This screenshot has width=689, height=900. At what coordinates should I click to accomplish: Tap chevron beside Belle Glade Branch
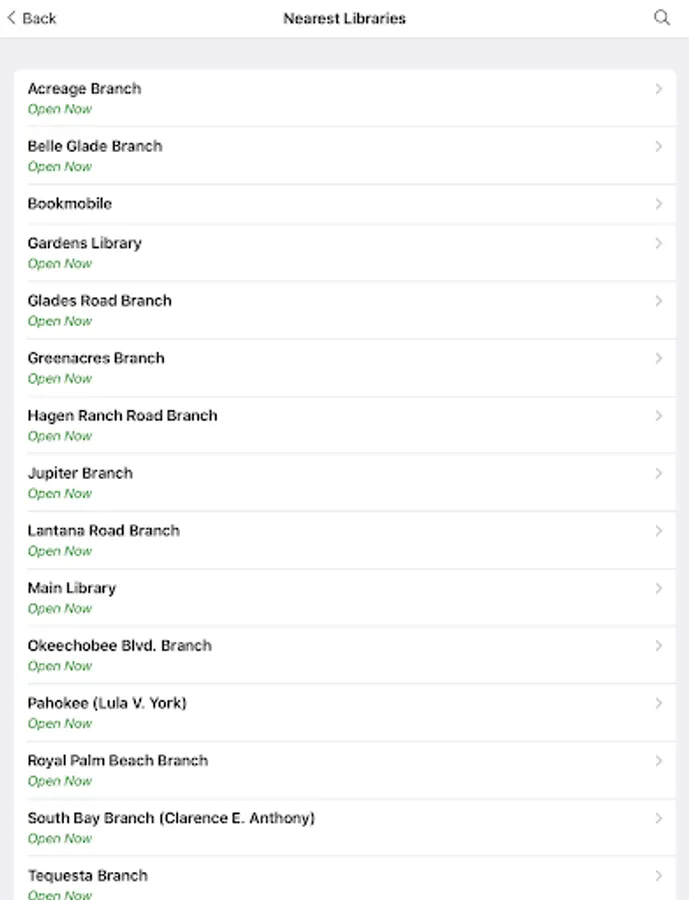[x=658, y=147]
